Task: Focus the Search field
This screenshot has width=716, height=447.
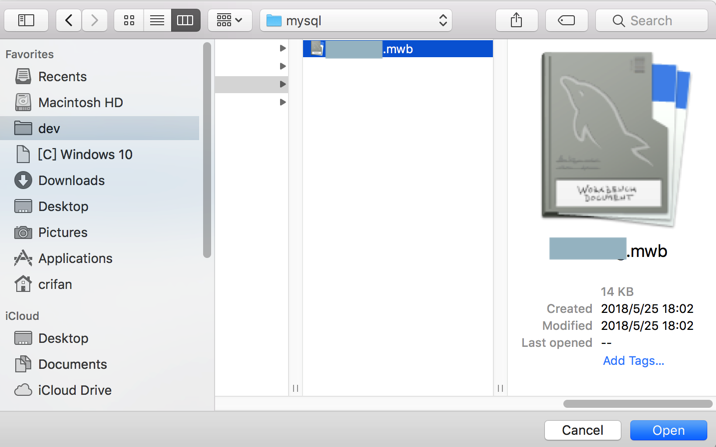Action: pos(652,21)
